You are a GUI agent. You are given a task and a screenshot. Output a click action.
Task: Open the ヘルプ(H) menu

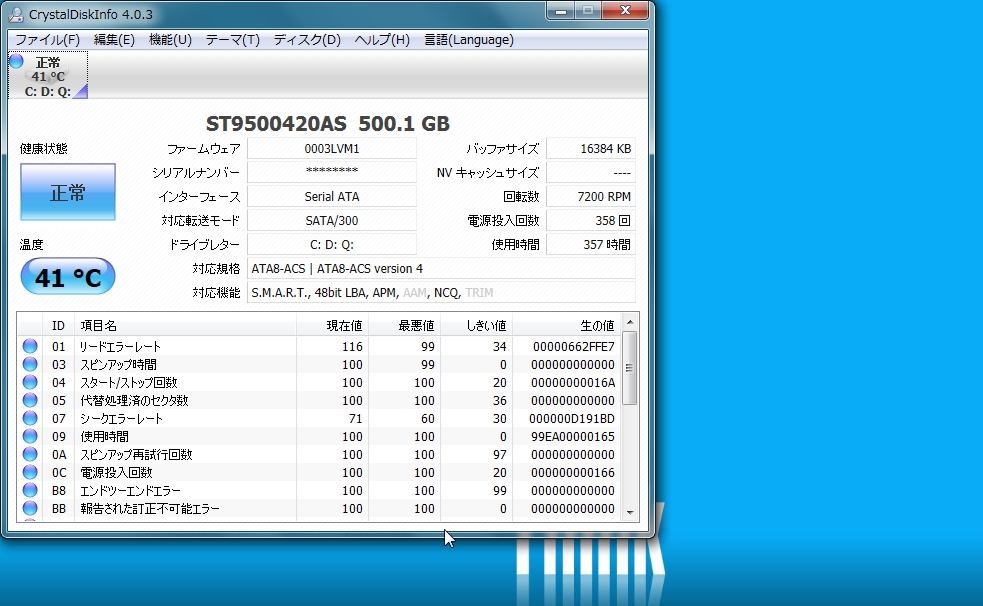382,40
